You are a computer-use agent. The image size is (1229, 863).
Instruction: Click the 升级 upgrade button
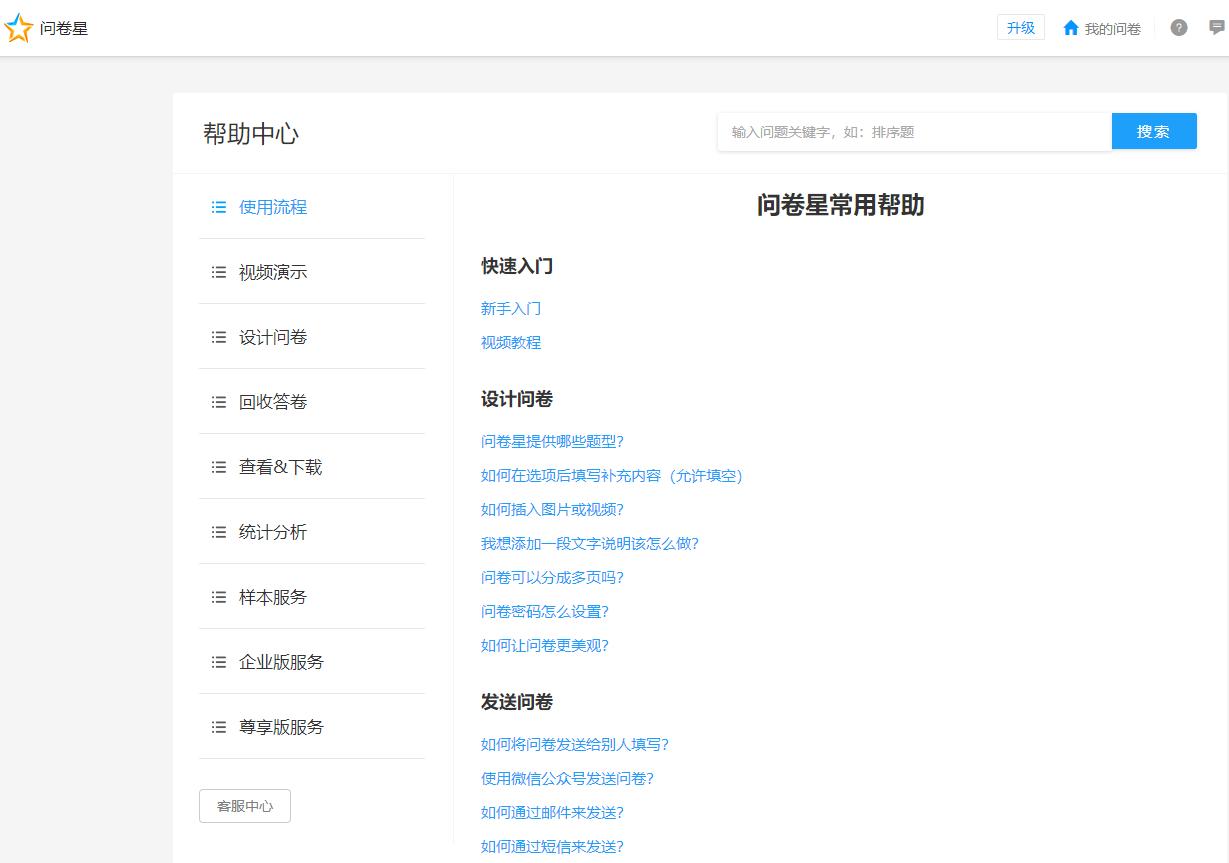click(1020, 27)
